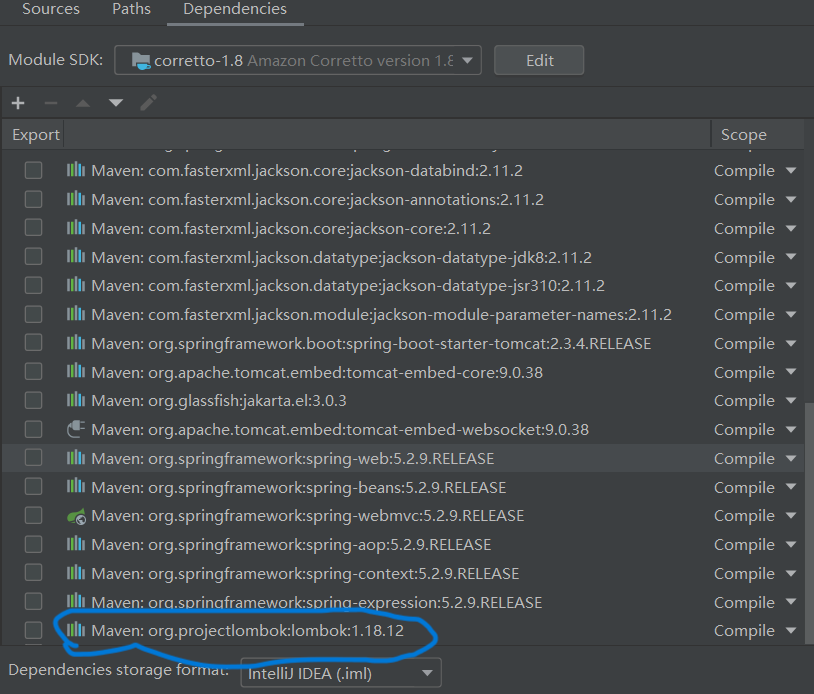The width and height of the screenshot is (814, 694).
Task: Click library icon for spring-beans:5.2.9.RELEASE
Action: tap(76, 487)
